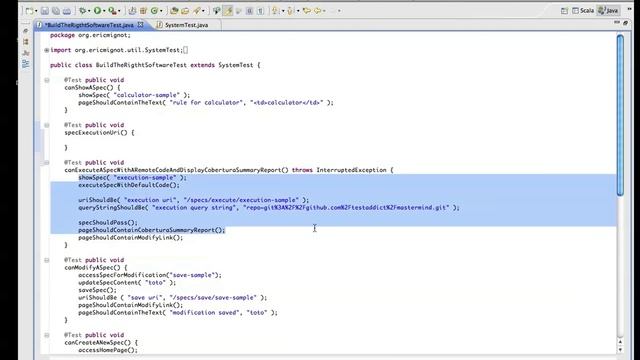640x360 pixels.
Task: Collapse the specExecutionUri method fold
Action: [x=47, y=125]
